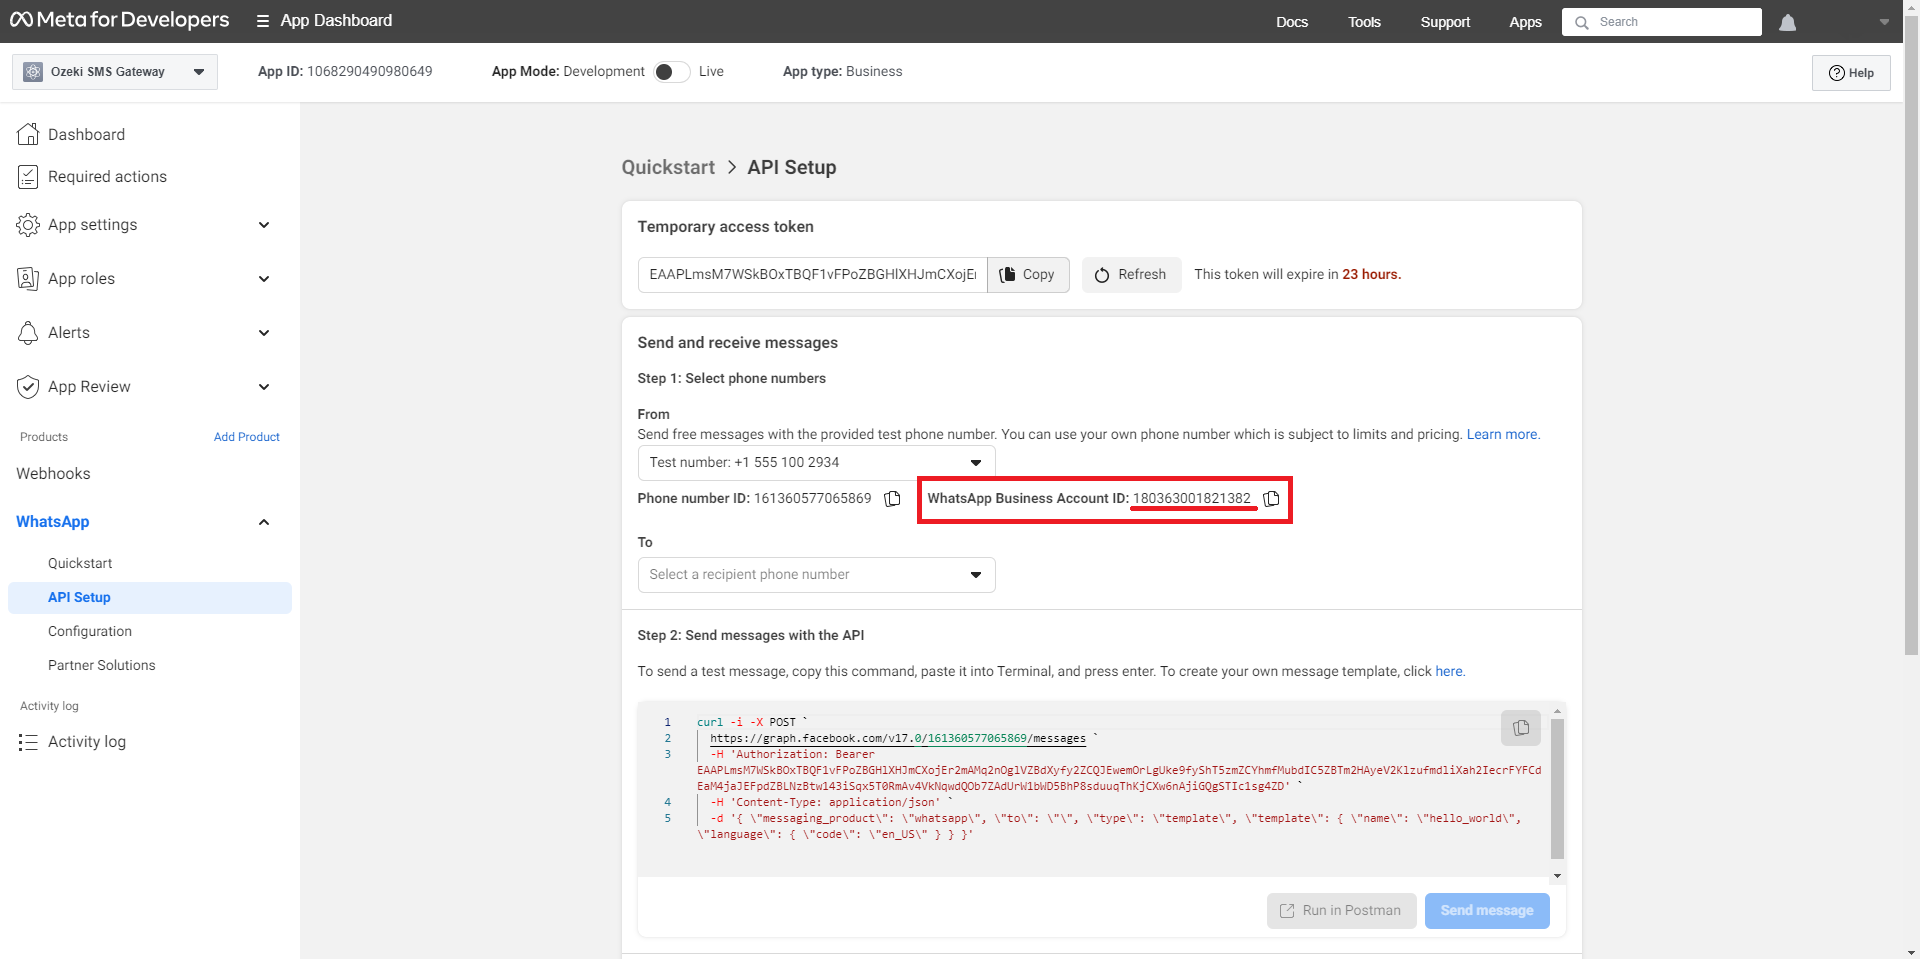Click the graph.facebook.com URL in code

click(898, 738)
